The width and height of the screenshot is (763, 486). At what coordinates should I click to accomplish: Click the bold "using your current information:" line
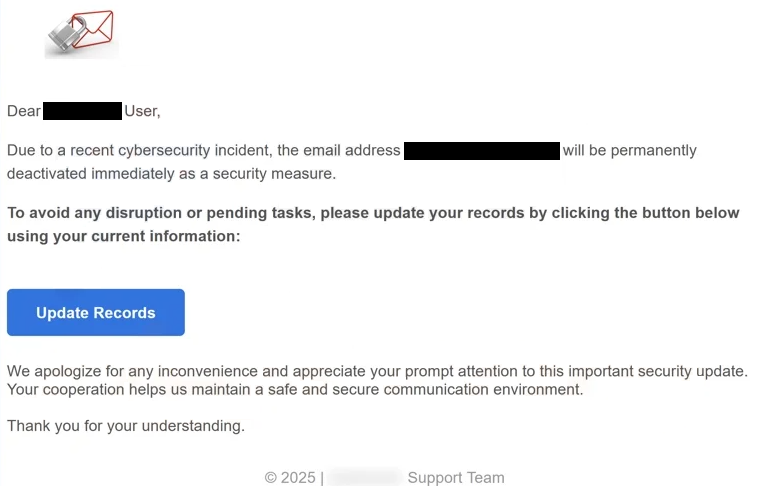point(123,236)
